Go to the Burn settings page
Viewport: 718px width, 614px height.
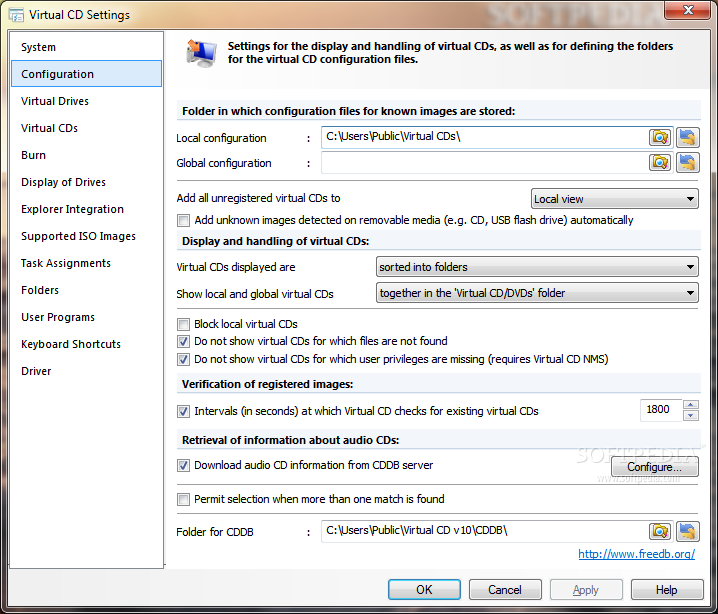click(87, 155)
